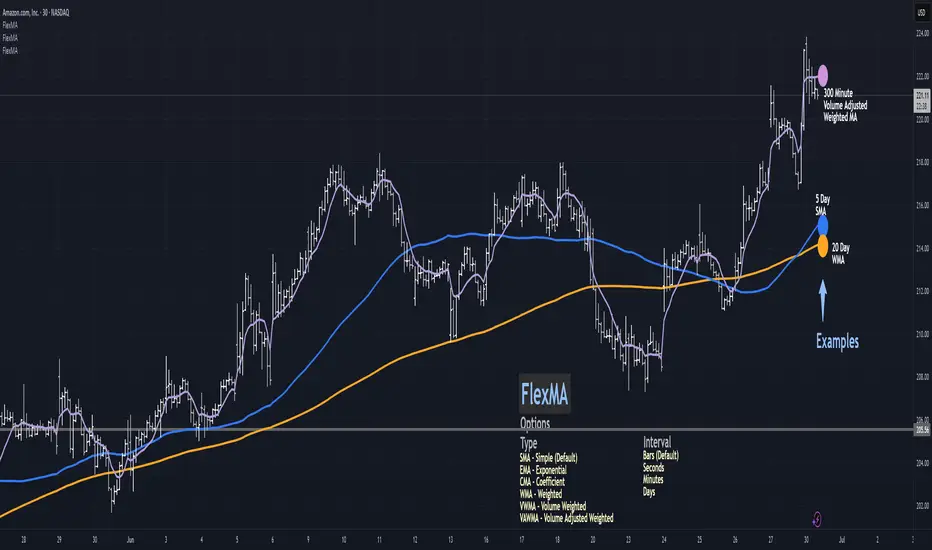Viewport: 932px width, 550px height.
Task: Select the second FlexMA indicator legend
Action: pos(10,38)
